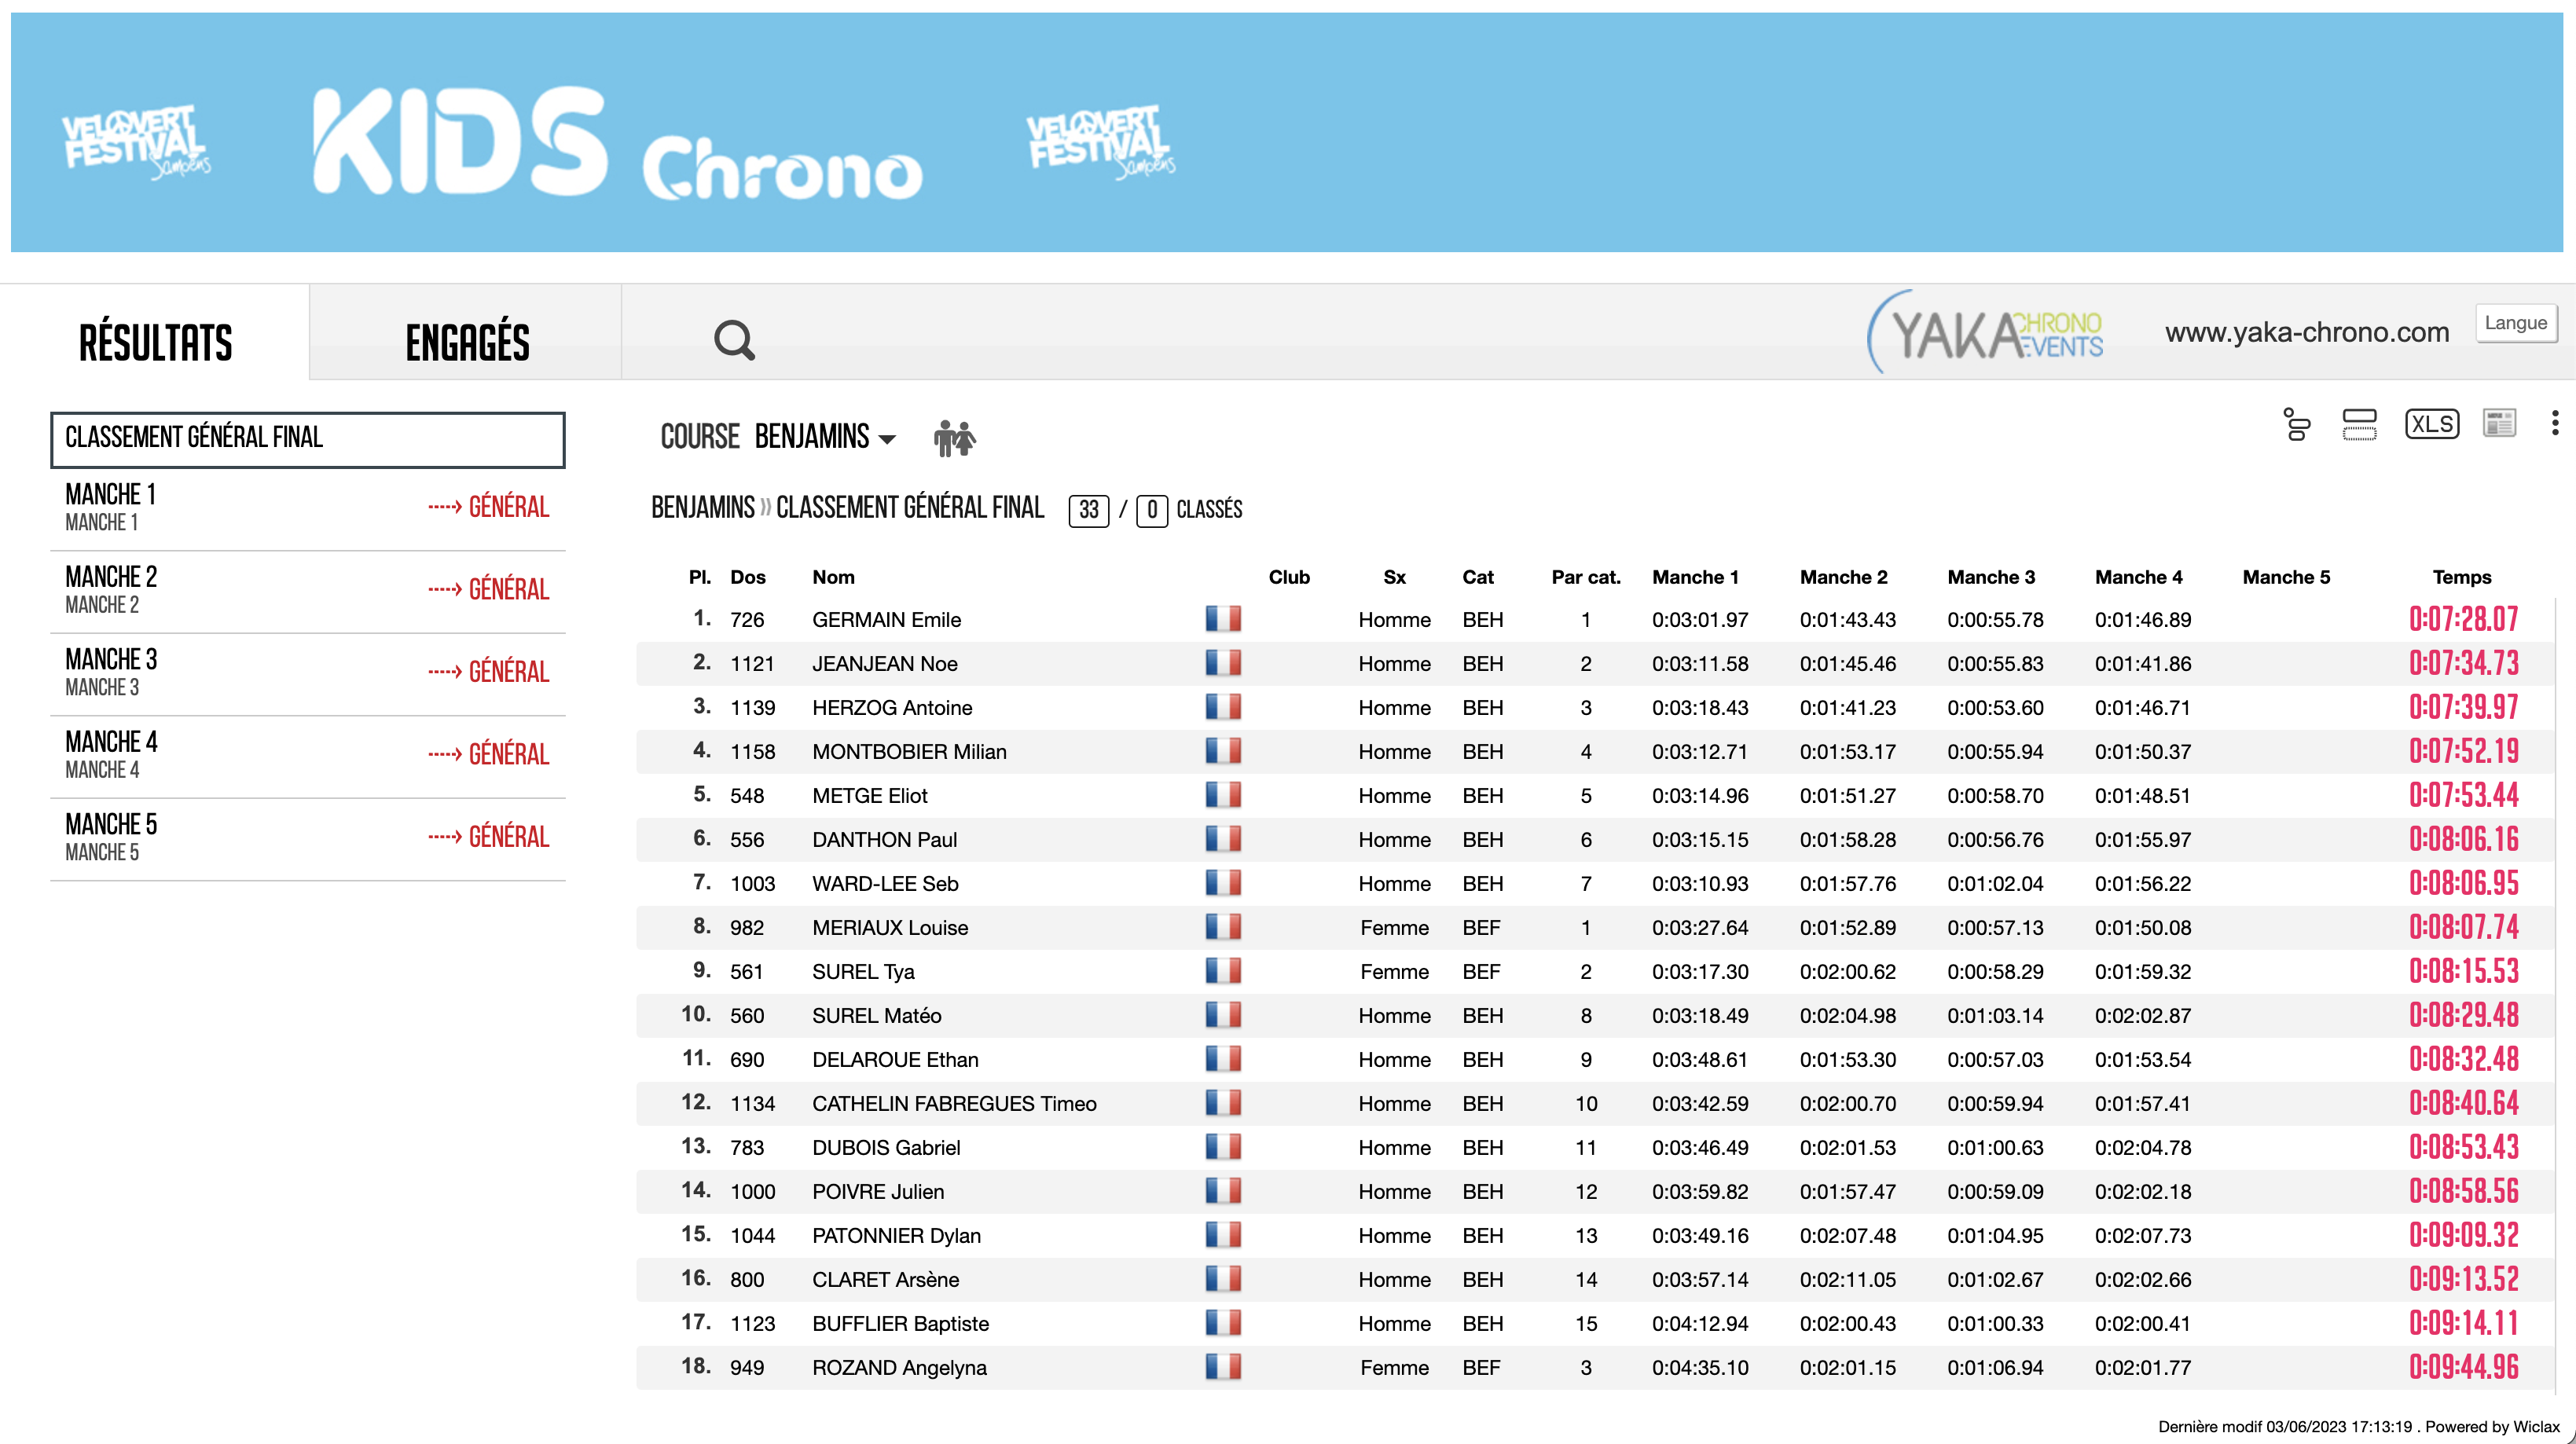Open MANCHE 5 results
Screen dimensions: 2576x1444
[x=110, y=837]
